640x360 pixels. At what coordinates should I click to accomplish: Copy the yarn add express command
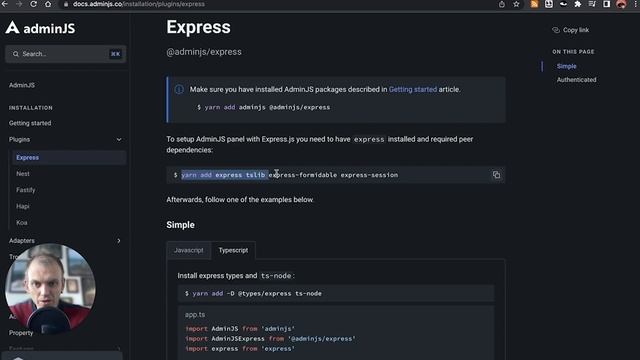pos(496,175)
